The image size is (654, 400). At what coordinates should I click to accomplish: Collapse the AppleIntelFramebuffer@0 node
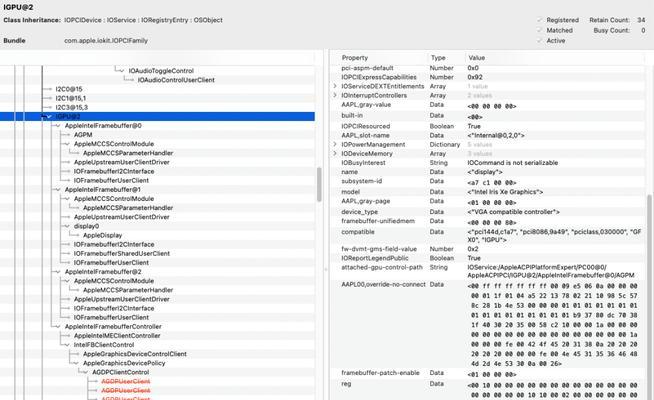click(58, 126)
